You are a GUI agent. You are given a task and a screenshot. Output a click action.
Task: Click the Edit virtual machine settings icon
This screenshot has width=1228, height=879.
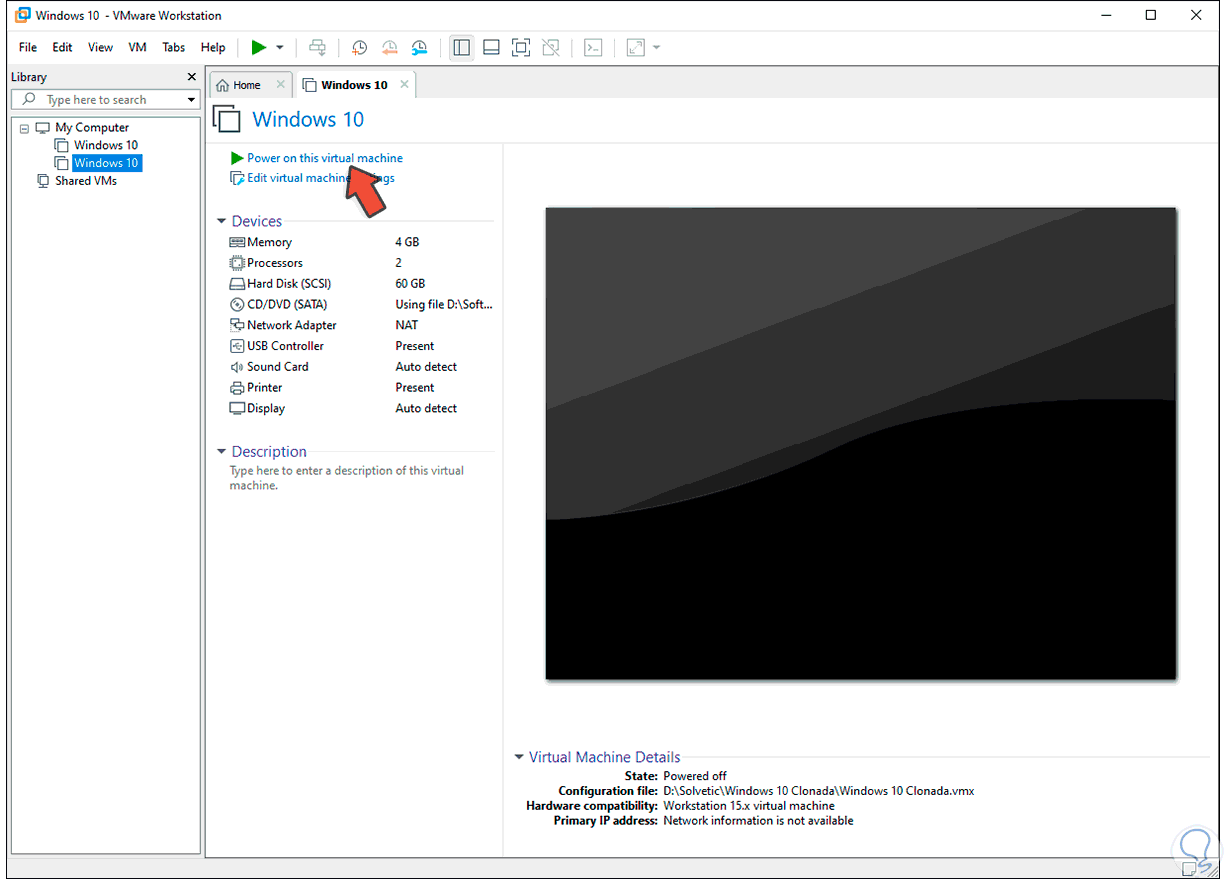coord(237,178)
